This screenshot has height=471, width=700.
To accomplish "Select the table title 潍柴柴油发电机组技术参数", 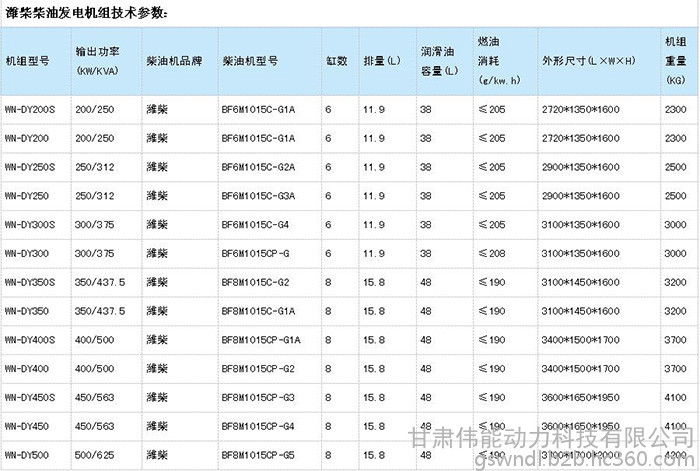I will (x=86, y=13).
